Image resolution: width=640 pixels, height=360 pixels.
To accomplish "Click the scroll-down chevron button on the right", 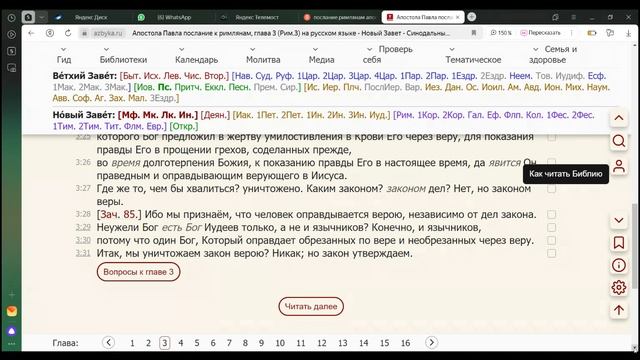I will (619, 220).
